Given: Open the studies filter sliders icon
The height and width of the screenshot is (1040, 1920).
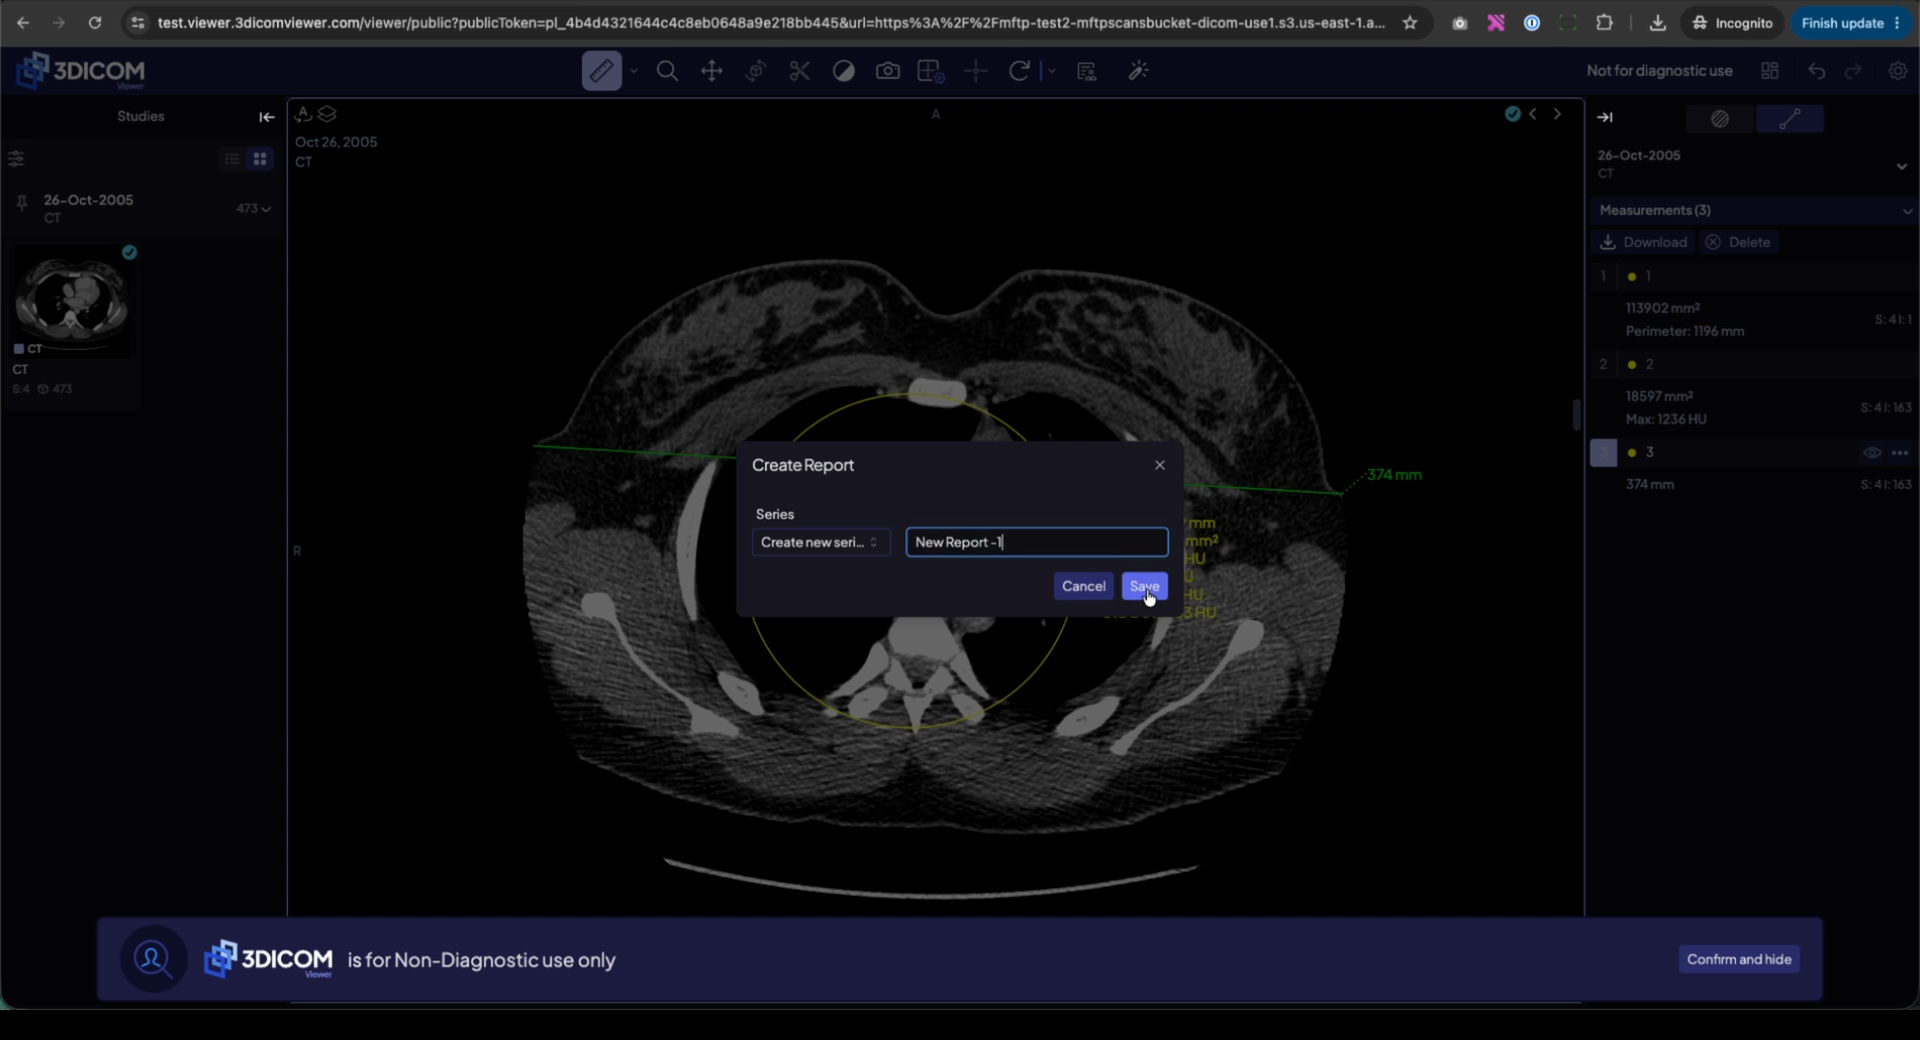Looking at the screenshot, I should [16, 159].
